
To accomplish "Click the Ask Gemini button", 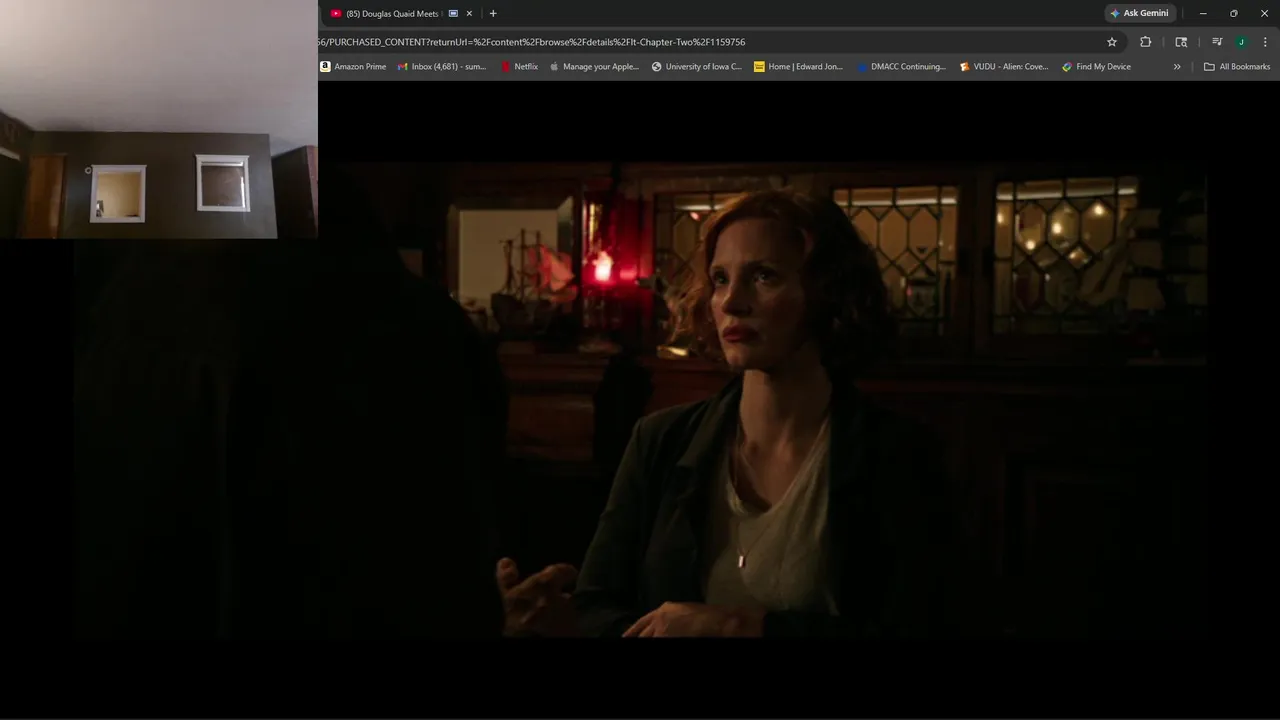I will click(x=1139, y=14).
